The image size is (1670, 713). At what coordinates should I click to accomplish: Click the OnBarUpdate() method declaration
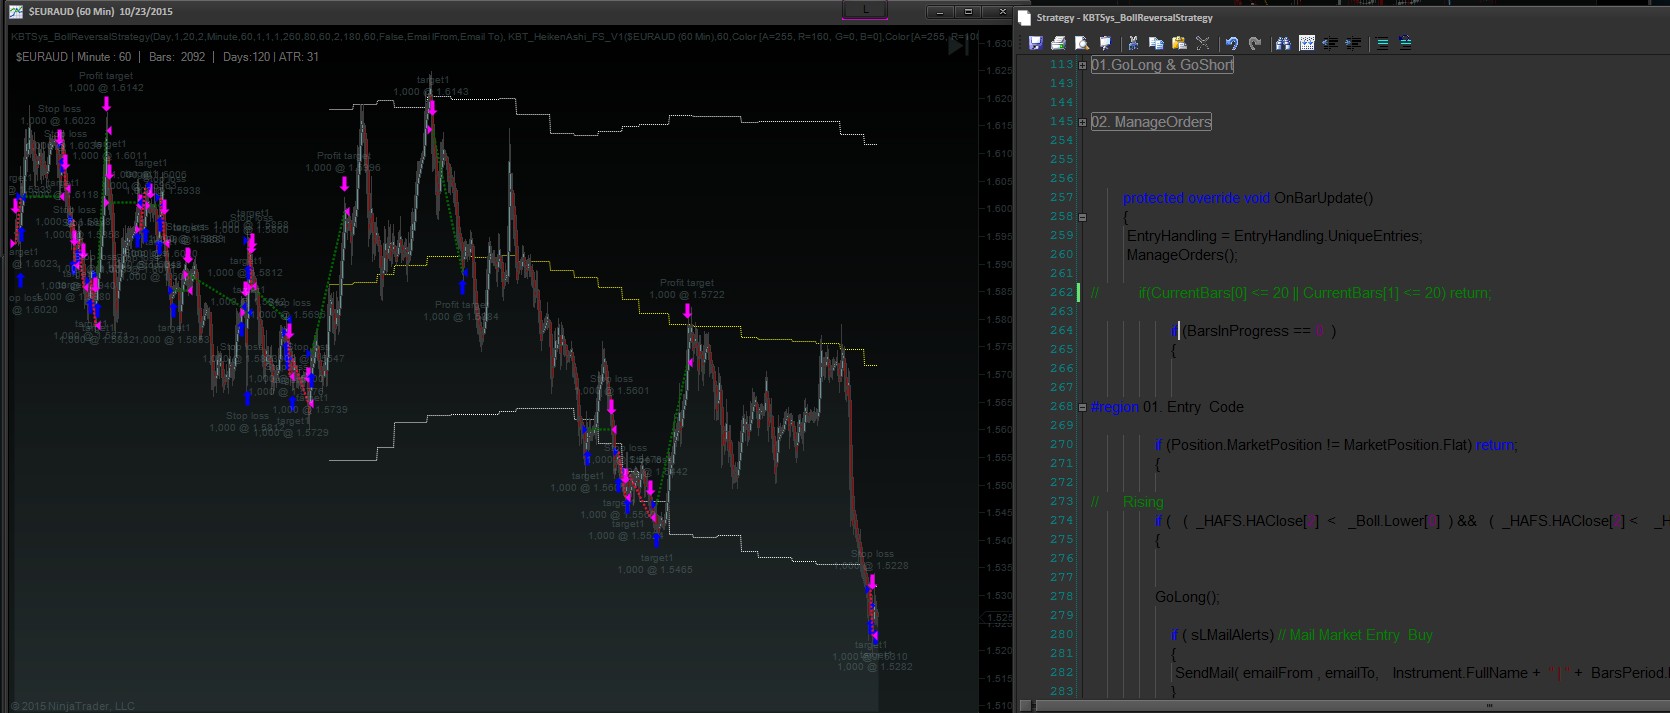(1248, 198)
